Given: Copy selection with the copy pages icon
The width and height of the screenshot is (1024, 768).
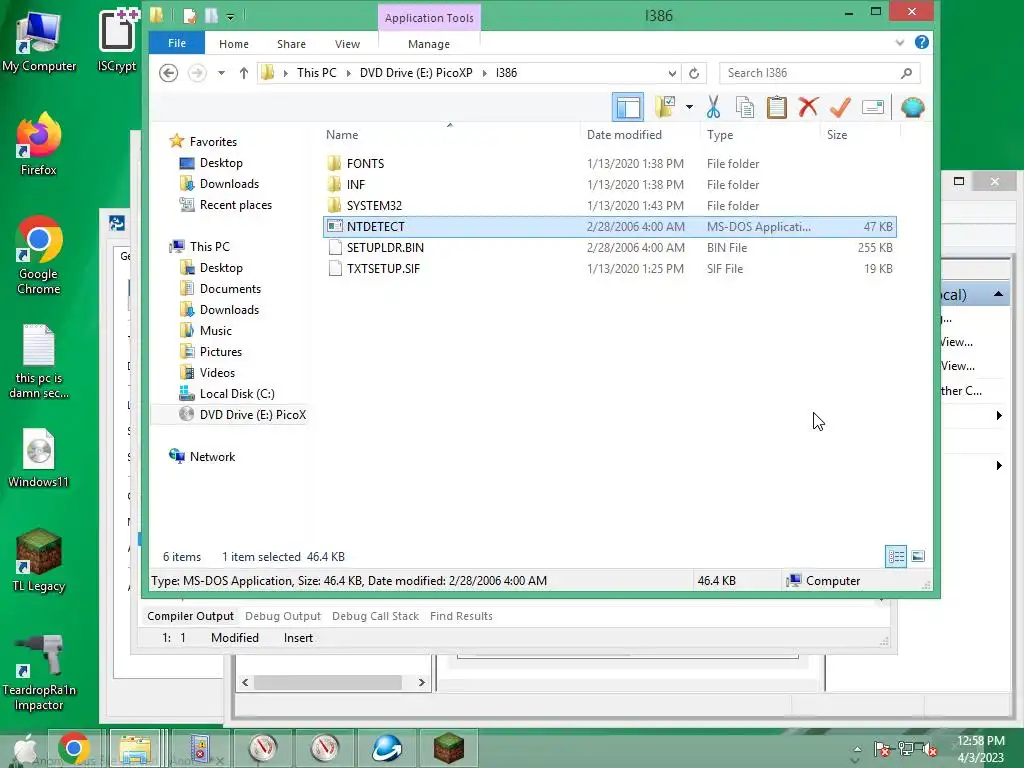Looking at the screenshot, I should 745,107.
